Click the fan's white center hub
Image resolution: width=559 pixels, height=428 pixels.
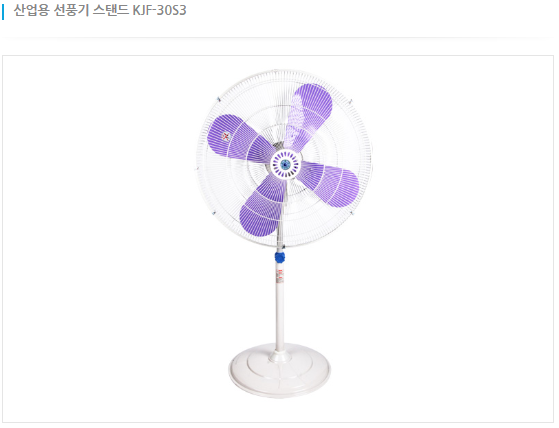[285, 164]
